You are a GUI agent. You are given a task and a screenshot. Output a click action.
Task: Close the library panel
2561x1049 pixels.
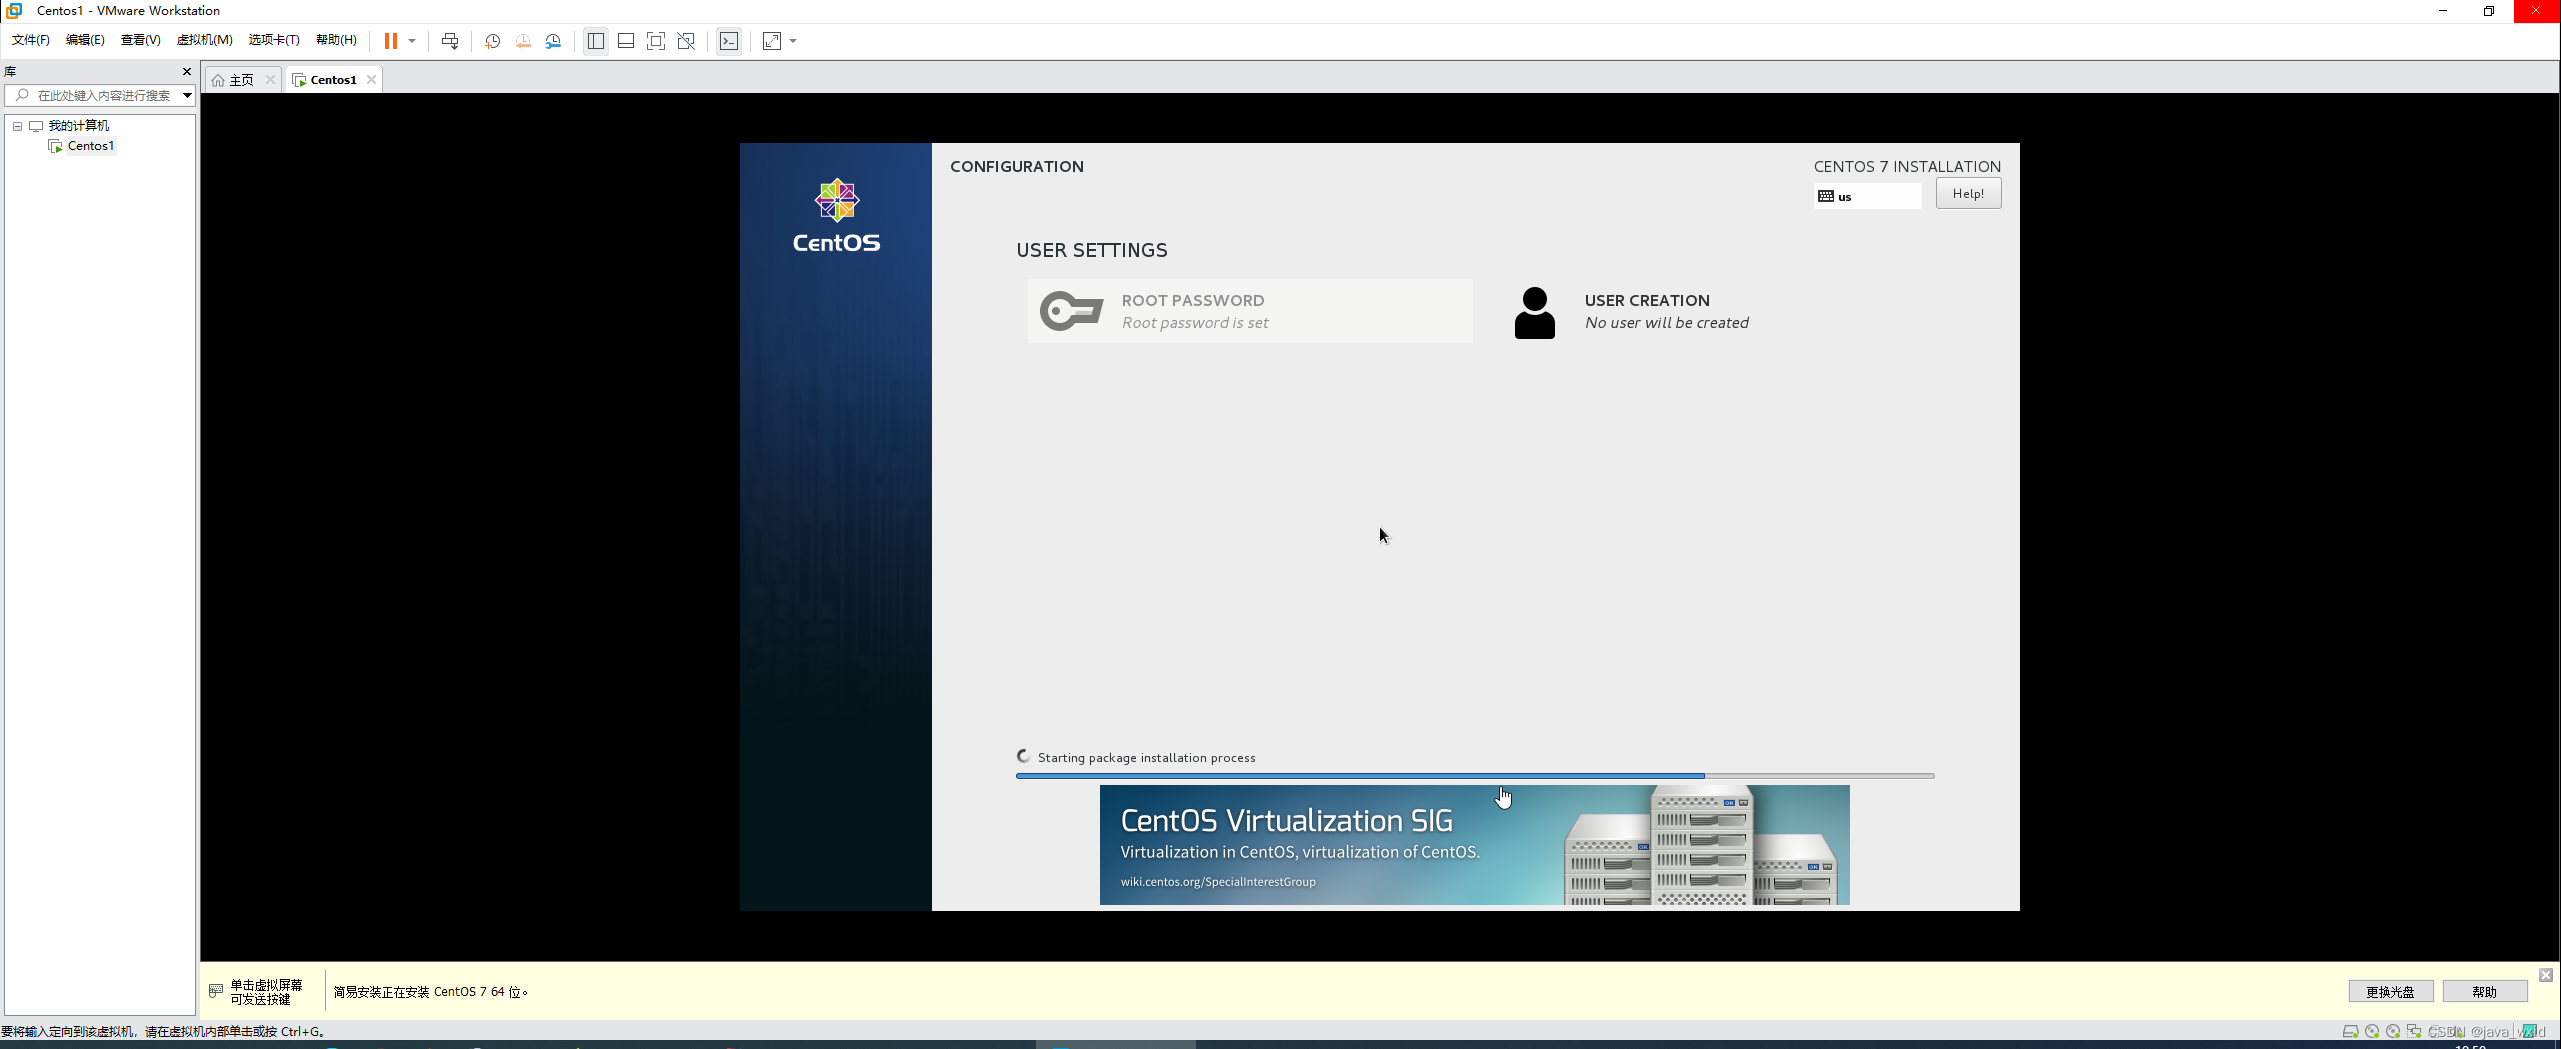pyautogui.click(x=187, y=71)
